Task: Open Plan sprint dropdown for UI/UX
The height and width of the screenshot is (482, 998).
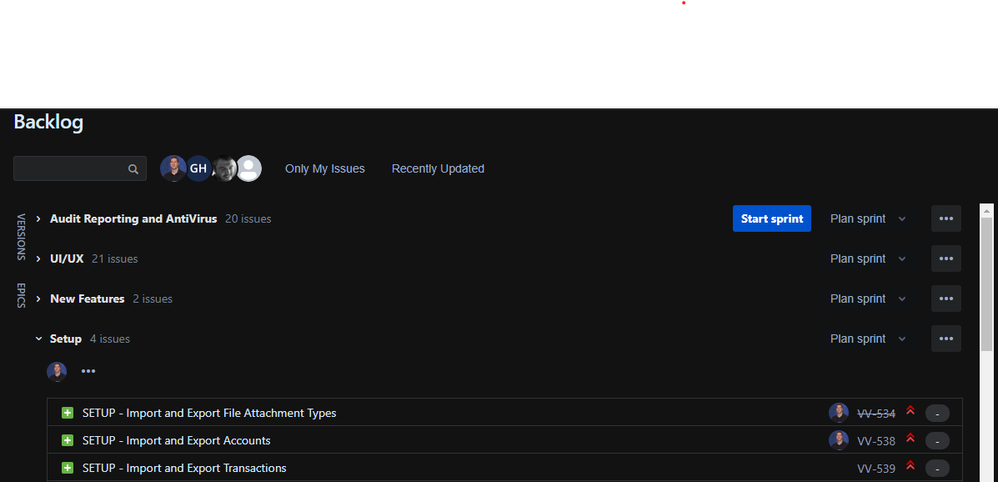Action: [868, 259]
